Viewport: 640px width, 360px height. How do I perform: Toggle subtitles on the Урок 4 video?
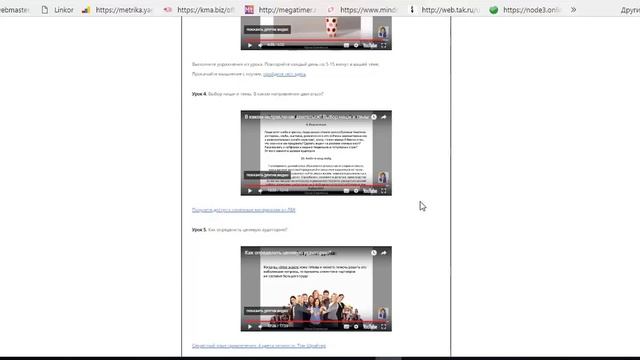346,191
